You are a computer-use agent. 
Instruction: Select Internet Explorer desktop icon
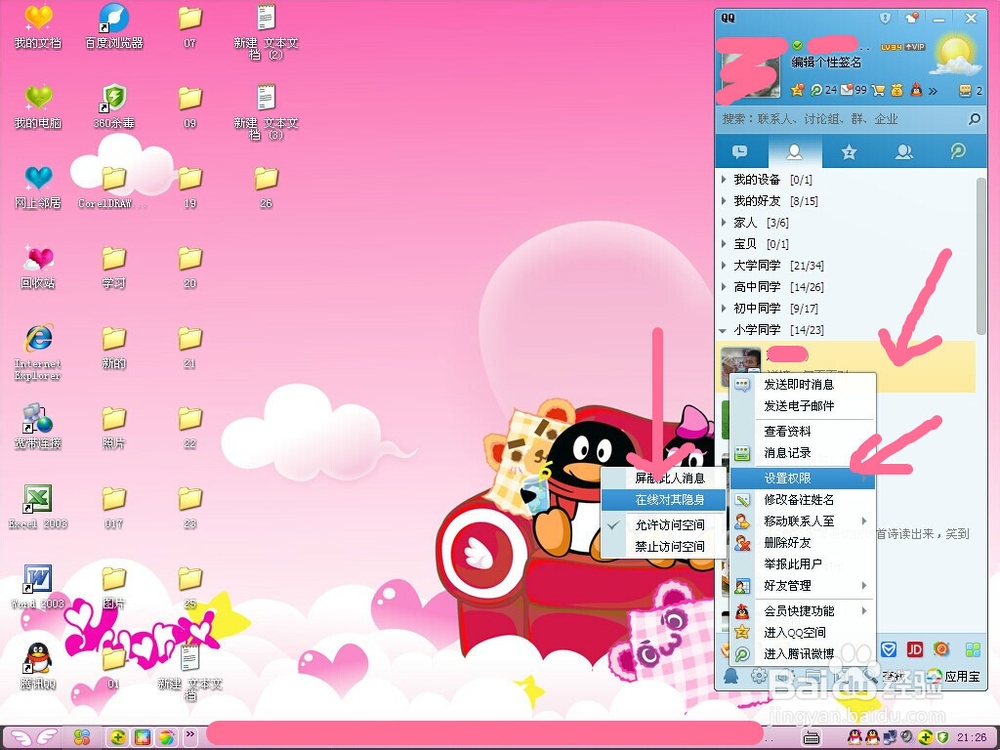(x=38, y=352)
